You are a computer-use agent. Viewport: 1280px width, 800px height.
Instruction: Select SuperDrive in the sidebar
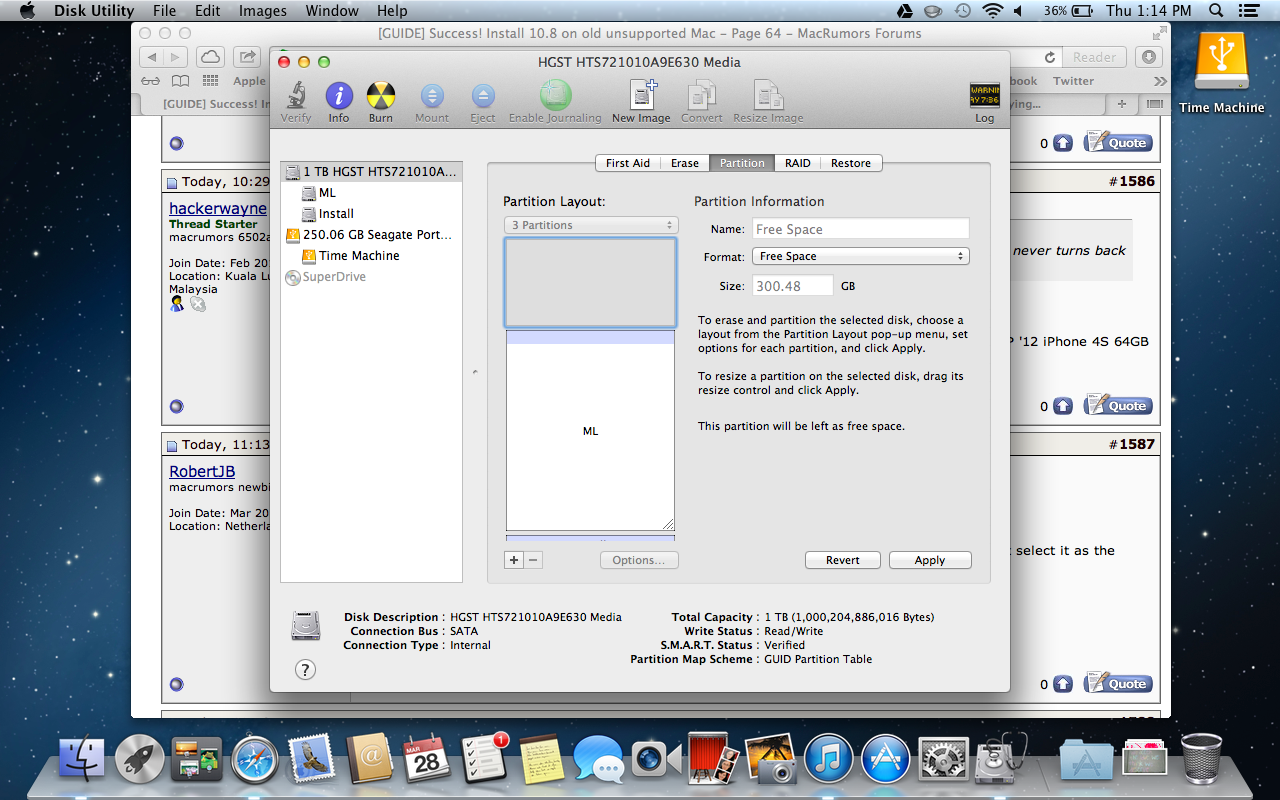[x=371, y=277]
